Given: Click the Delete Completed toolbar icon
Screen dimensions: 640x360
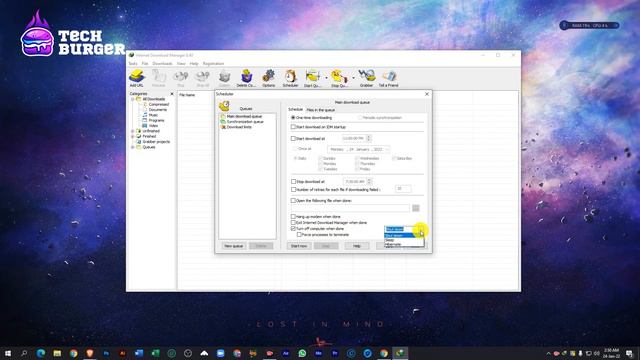Looking at the screenshot, I should 246,78.
